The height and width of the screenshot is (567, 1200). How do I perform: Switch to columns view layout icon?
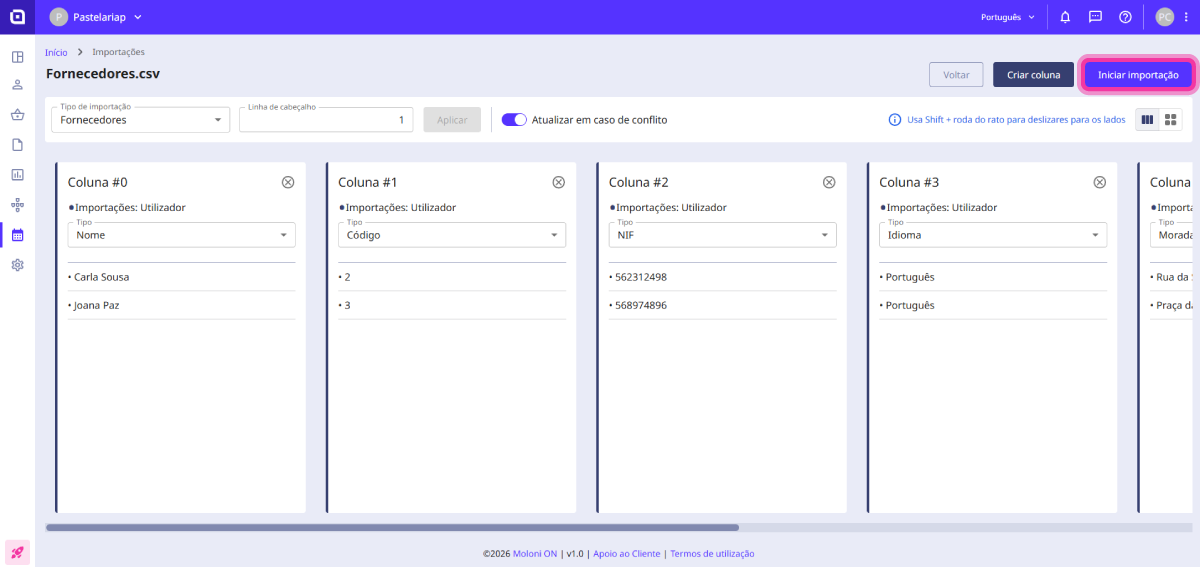[x=1147, y=119]
